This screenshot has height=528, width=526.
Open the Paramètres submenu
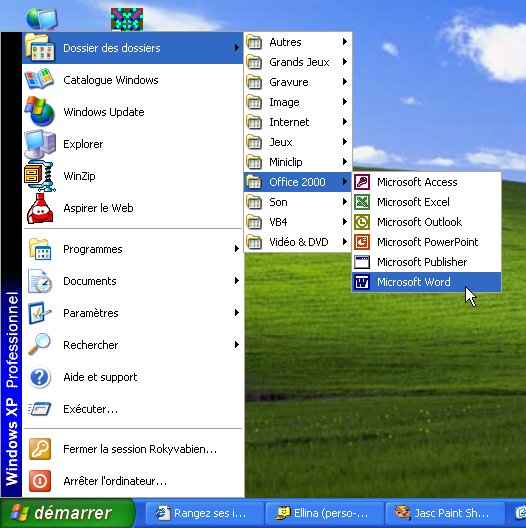click(133, 313)
